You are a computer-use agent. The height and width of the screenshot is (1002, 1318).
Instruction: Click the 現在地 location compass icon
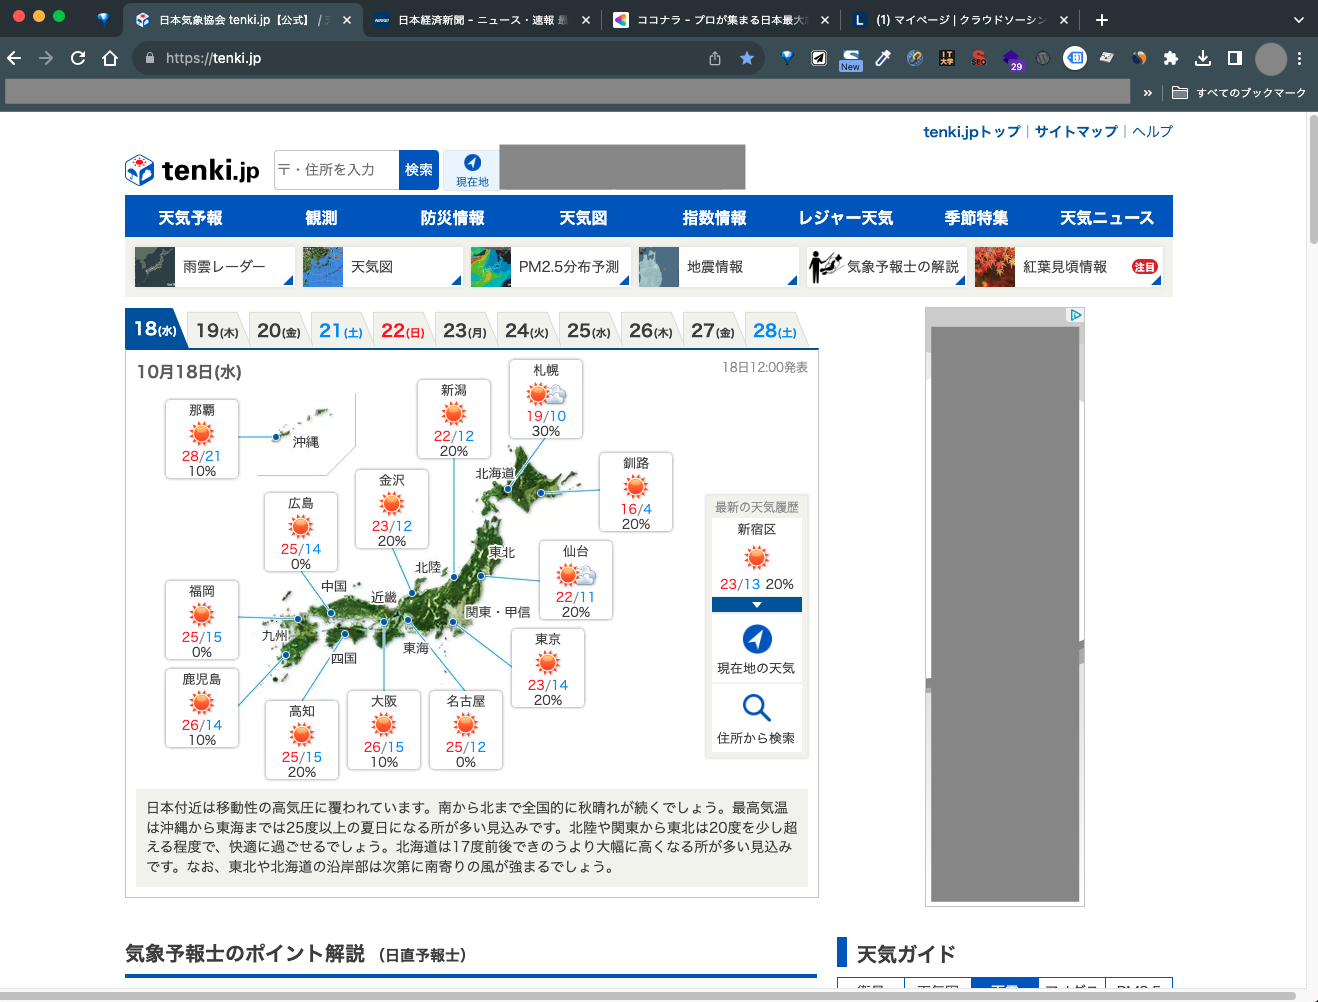472,163
